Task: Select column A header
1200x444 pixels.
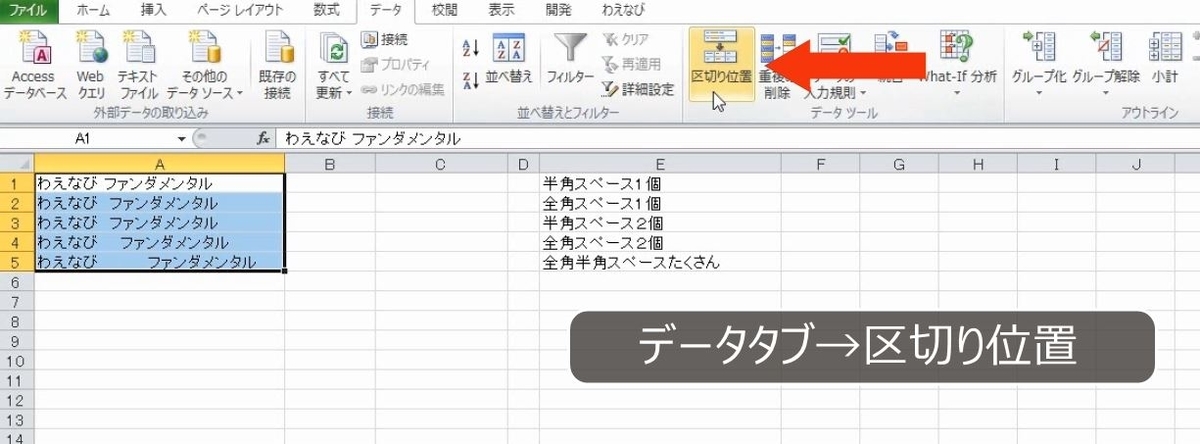Action: (x=160, y=164)
